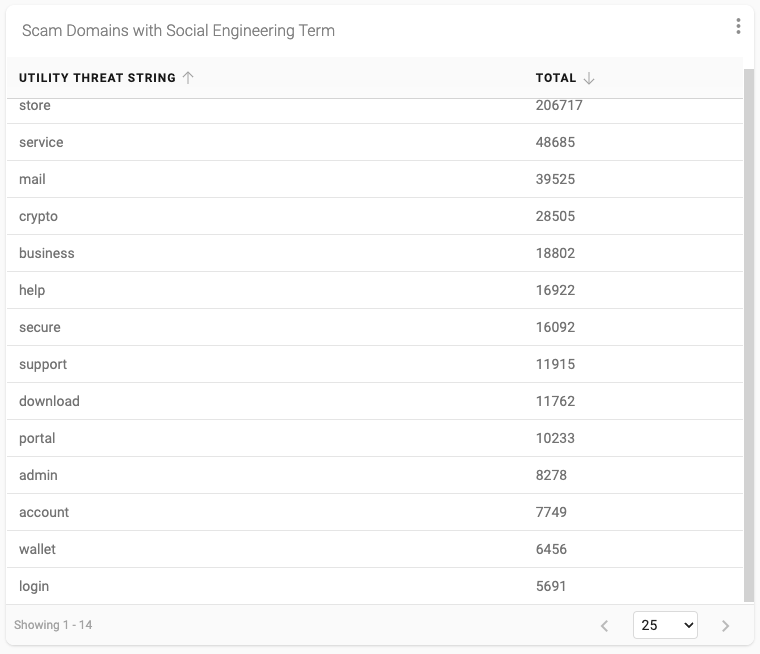Select the support row
The width and height of the screenshot is (760, 654).
[375, 364]
